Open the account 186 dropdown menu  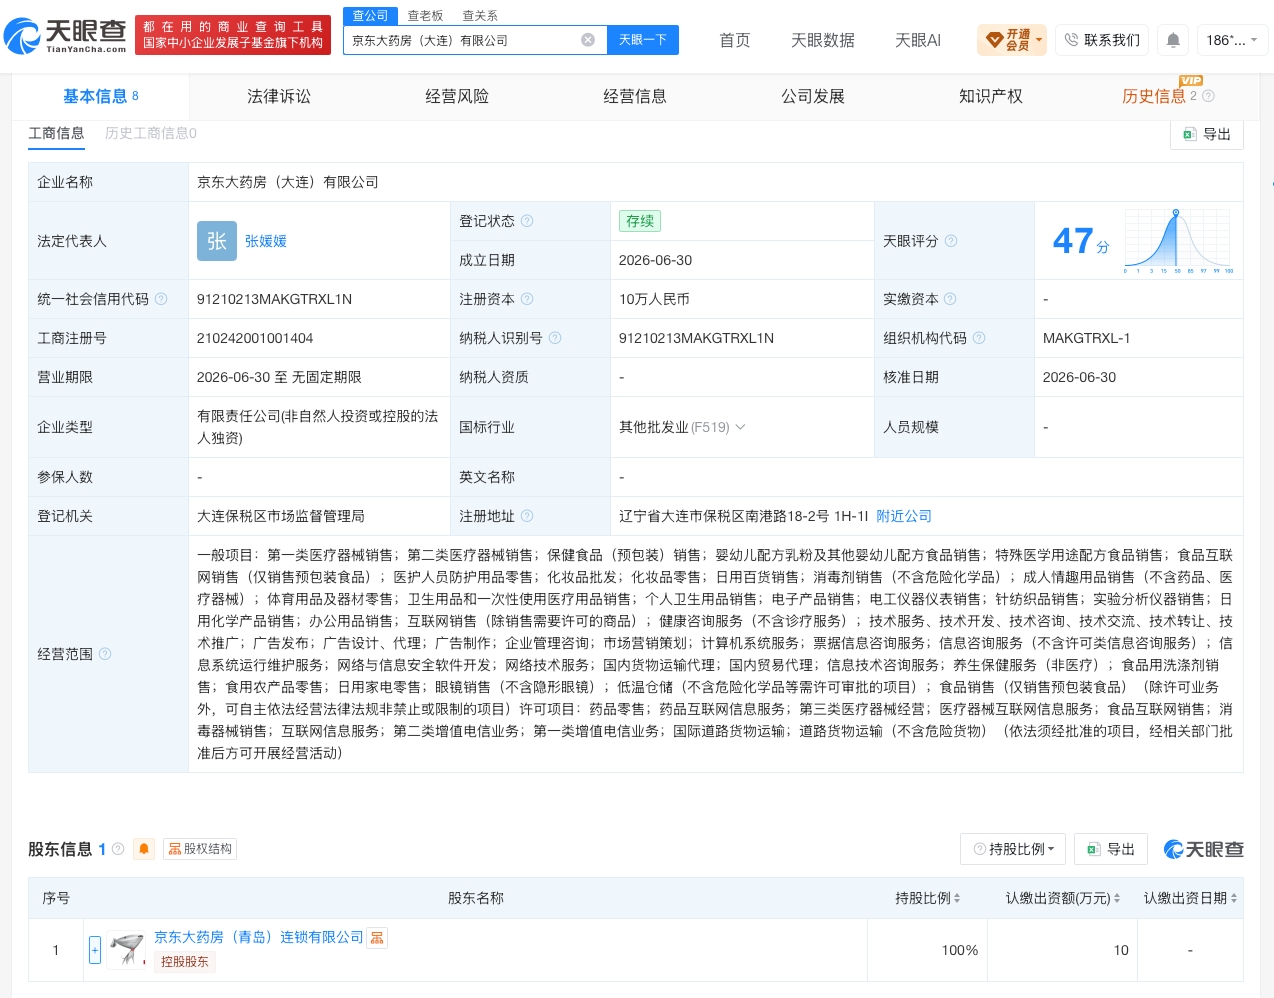pyautogui.click(x=1231, y=40)
